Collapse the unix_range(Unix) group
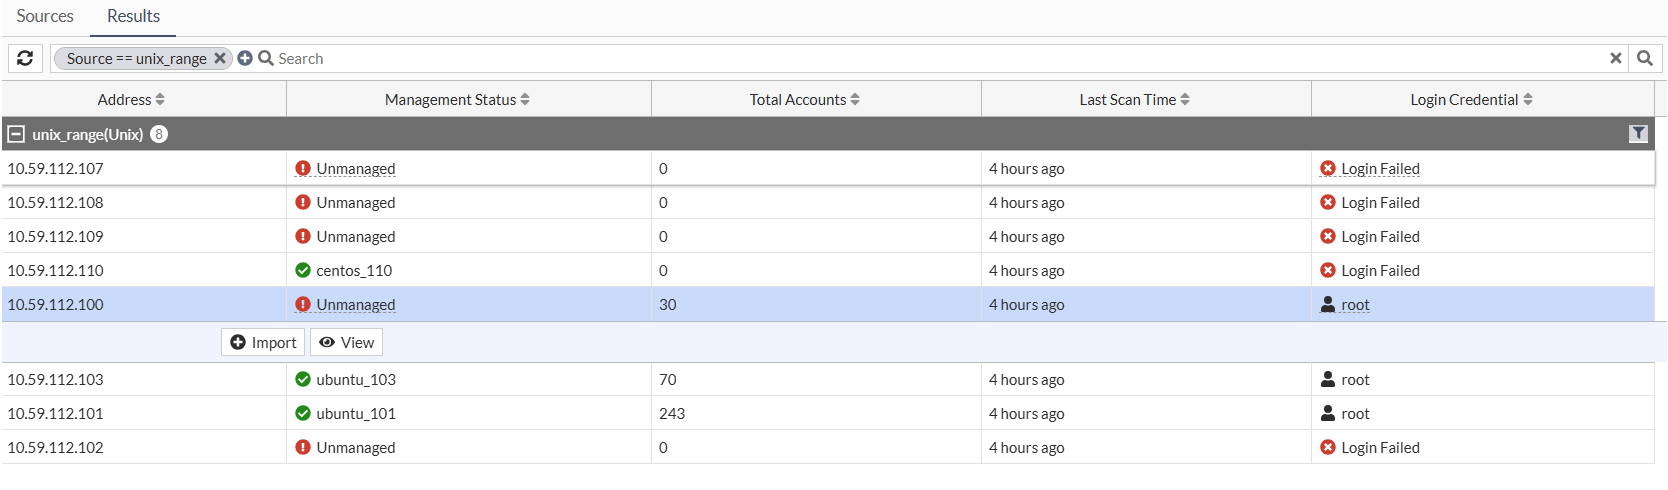1668x490 pixels. click(16, 134)
